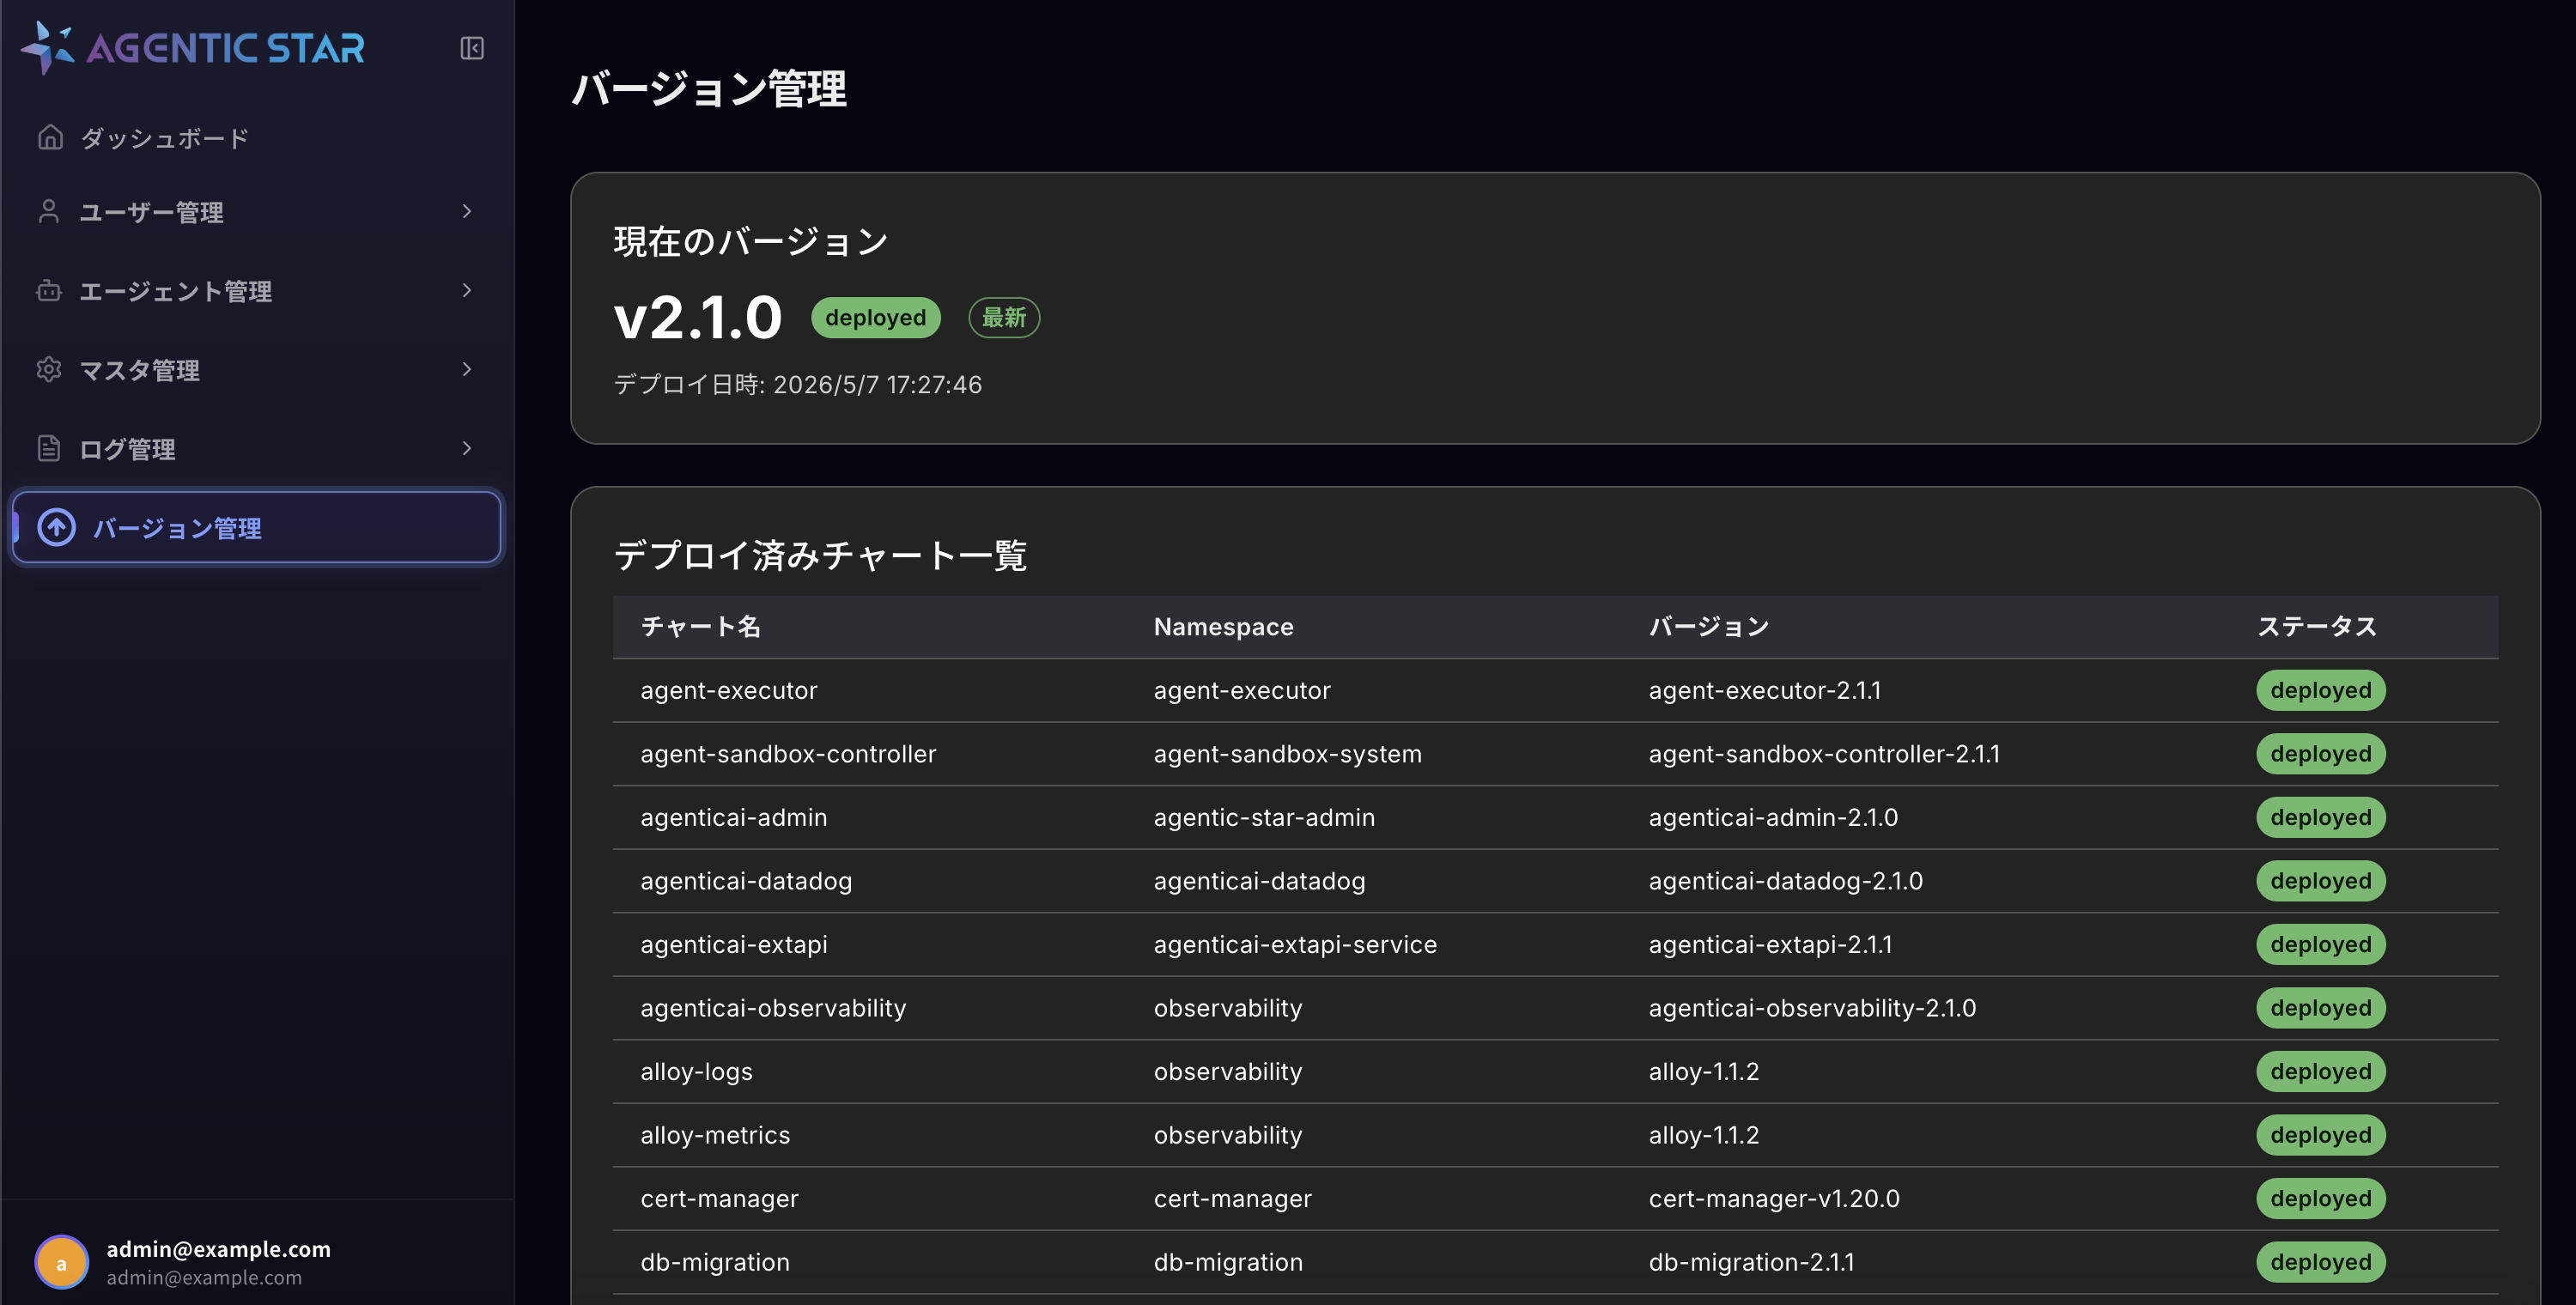Select the agenticai-datadog chart name cell

[x=746, y=881]
